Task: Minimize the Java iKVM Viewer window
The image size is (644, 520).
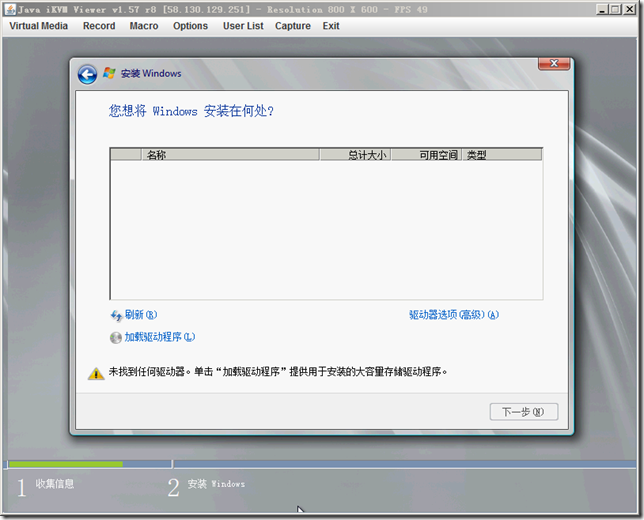Action: [x=602, y=9]
